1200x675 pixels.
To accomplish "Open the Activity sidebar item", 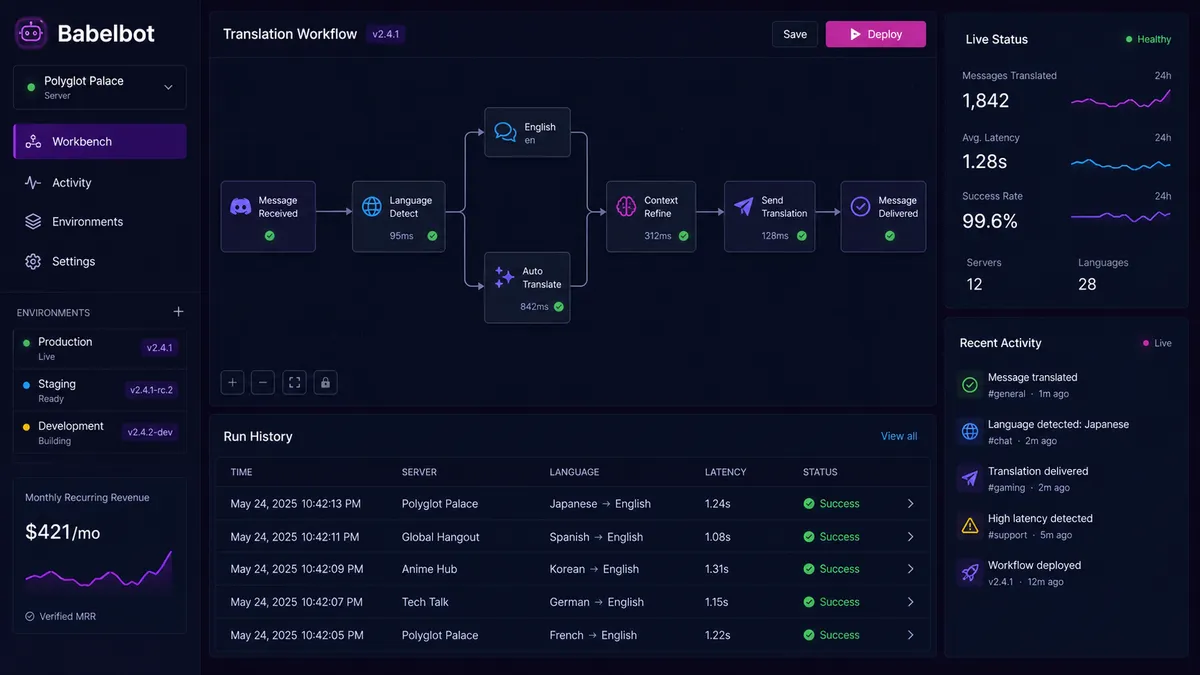I will pos(100,182).
